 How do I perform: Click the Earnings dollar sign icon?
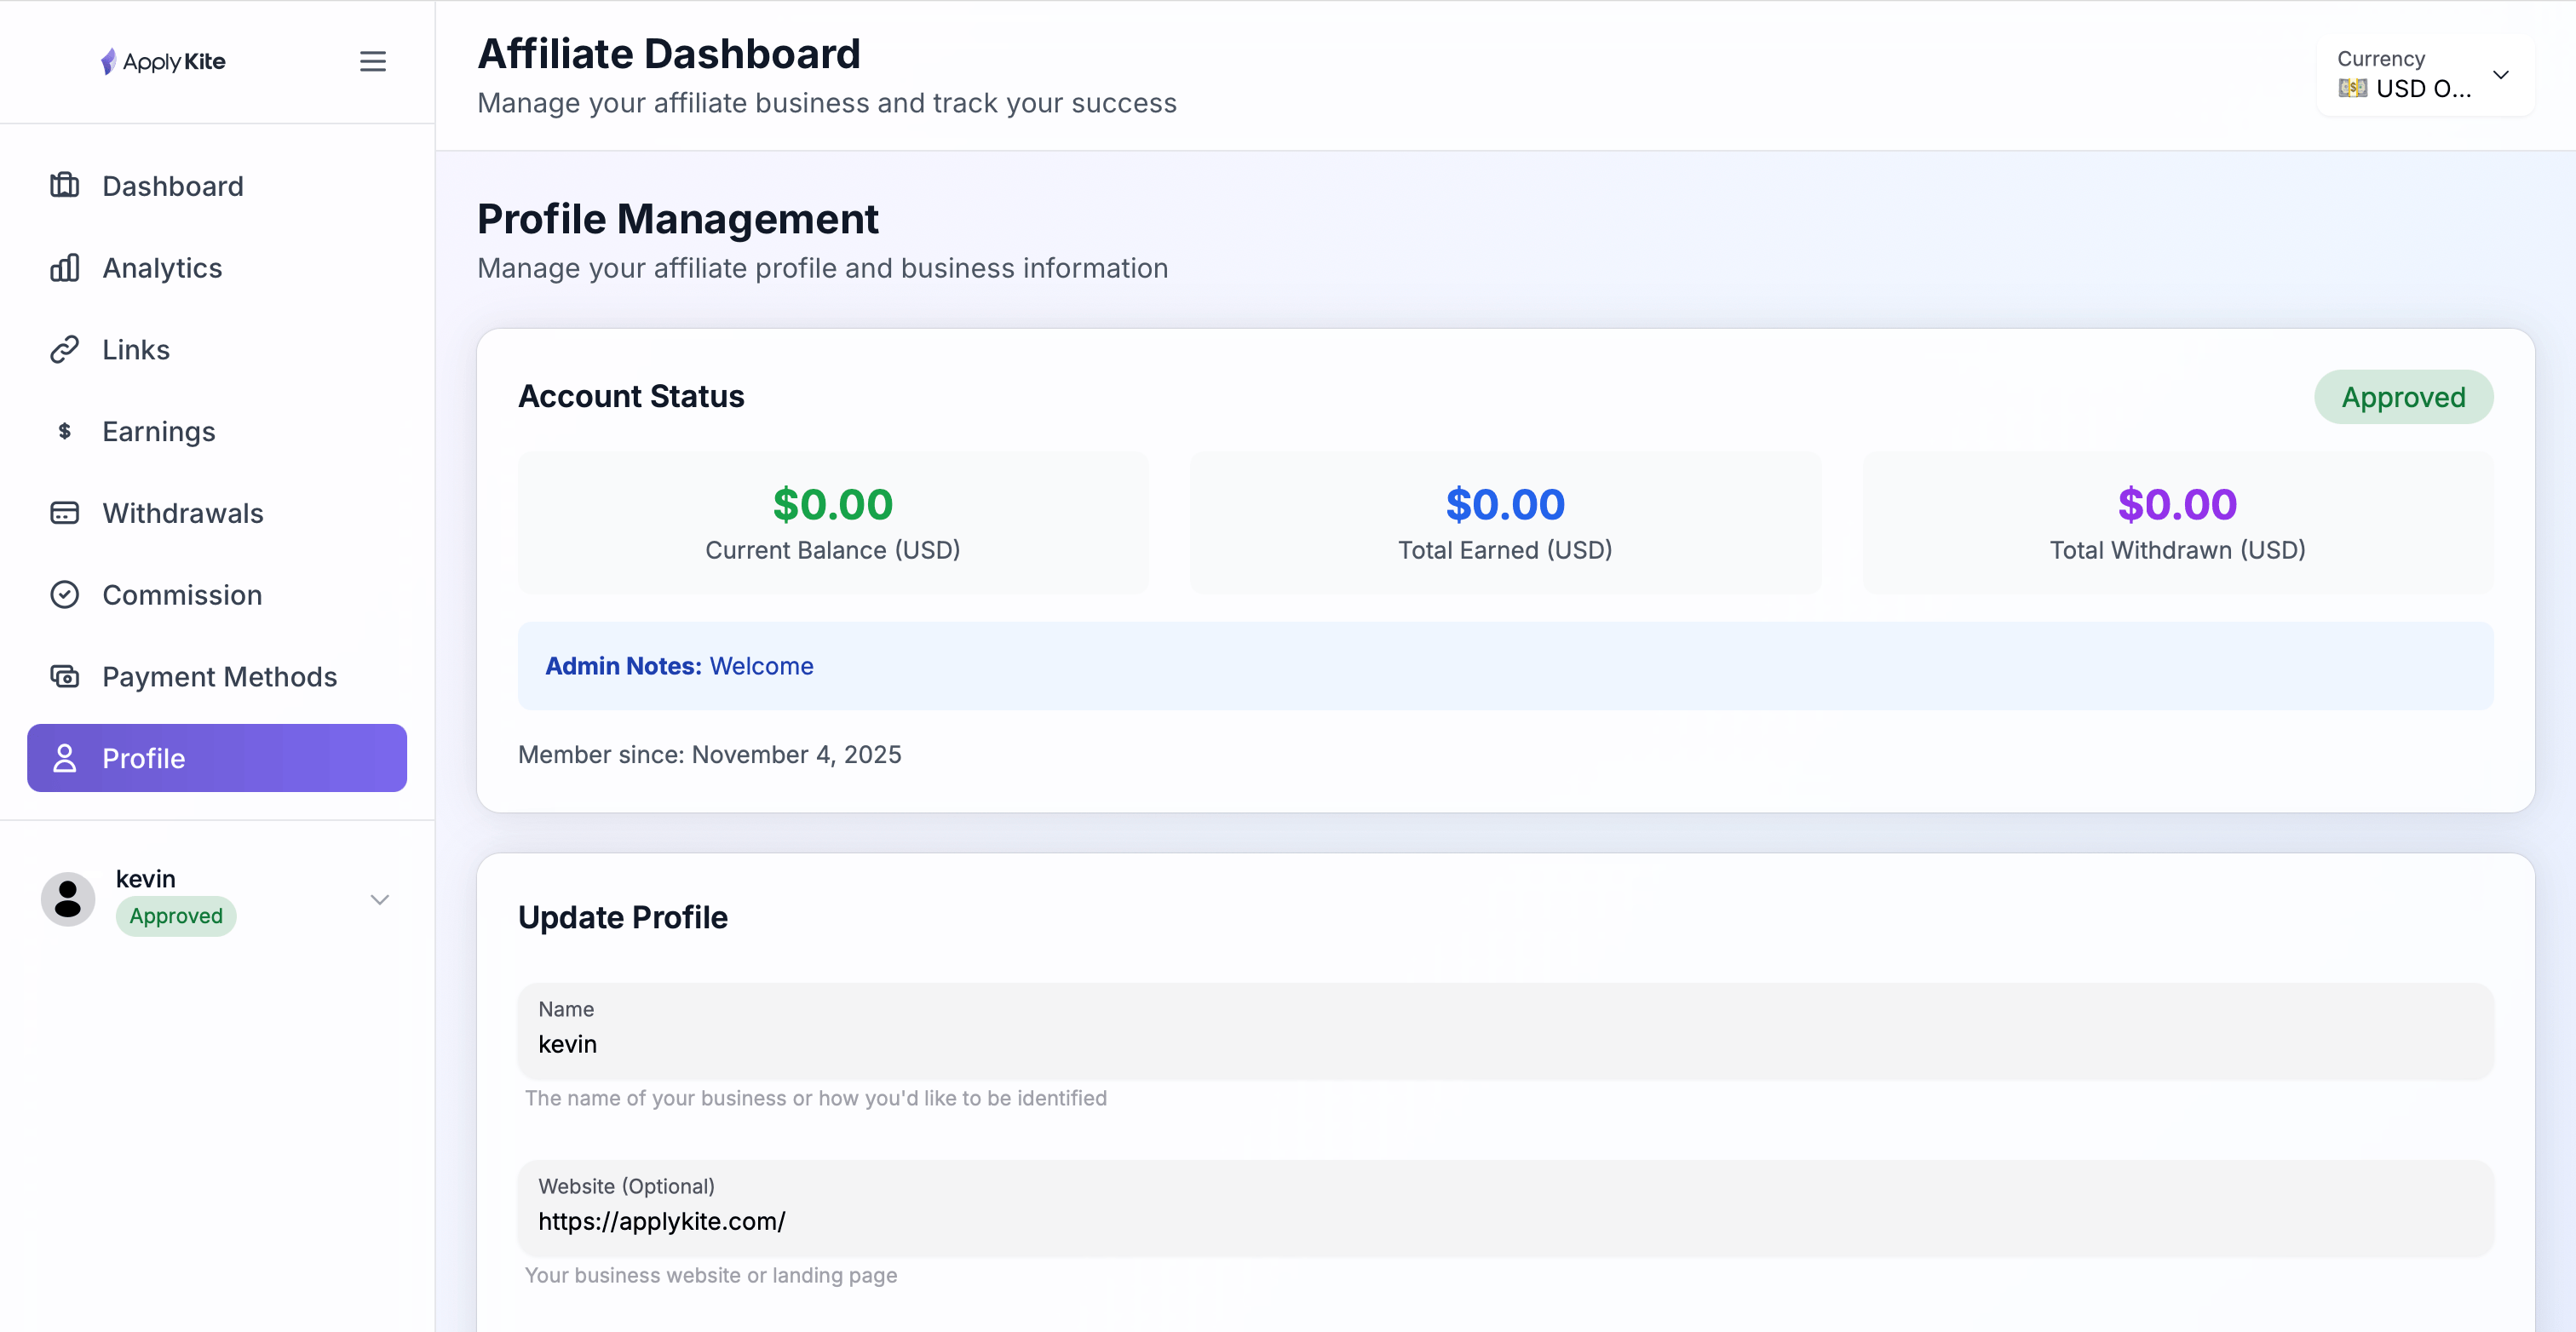point(65,431)
